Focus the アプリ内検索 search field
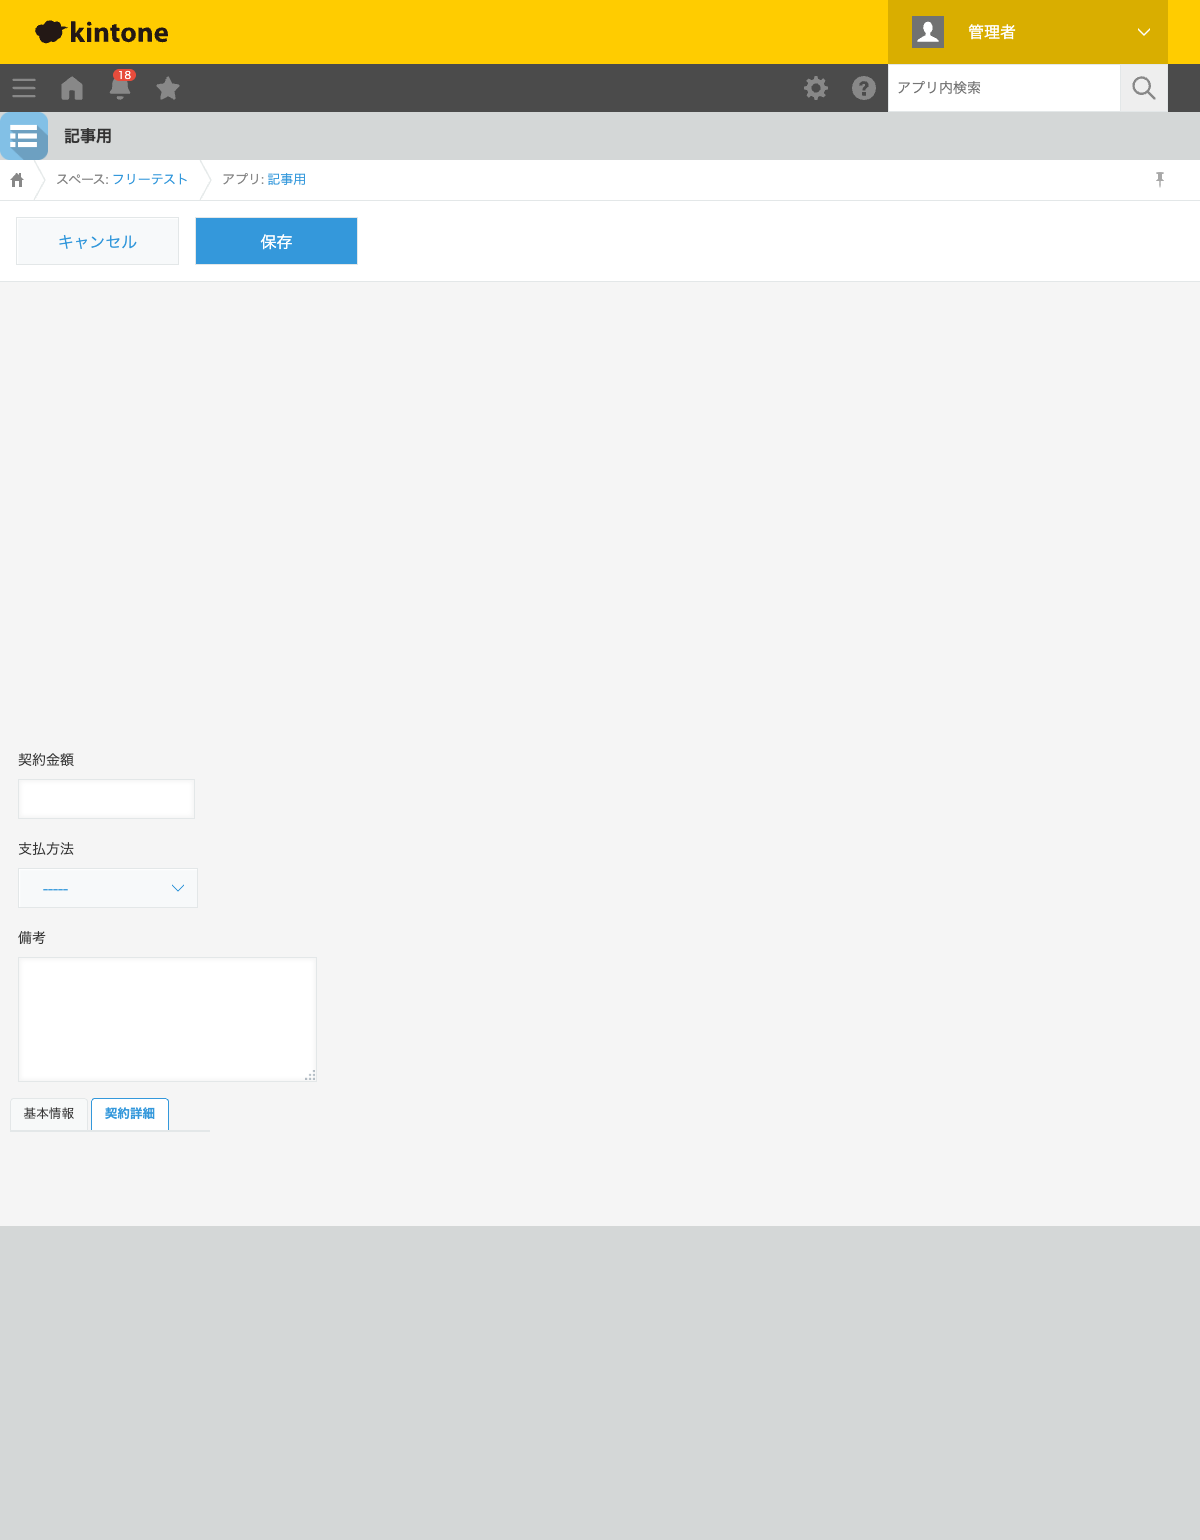Screen dimensions: 1200x1540 pyautogui.click(x=1004, y=88)
